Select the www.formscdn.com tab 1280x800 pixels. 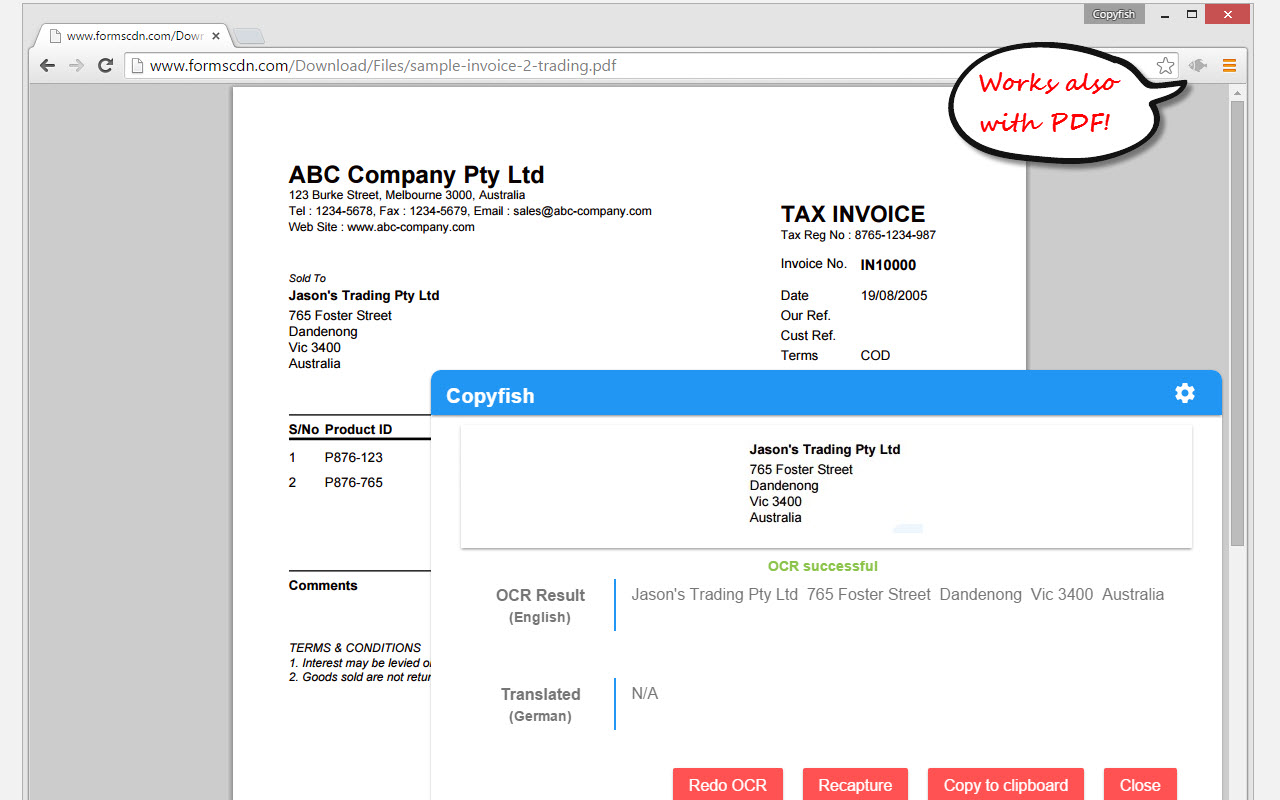pyautogui.click(x=132, y=36)
